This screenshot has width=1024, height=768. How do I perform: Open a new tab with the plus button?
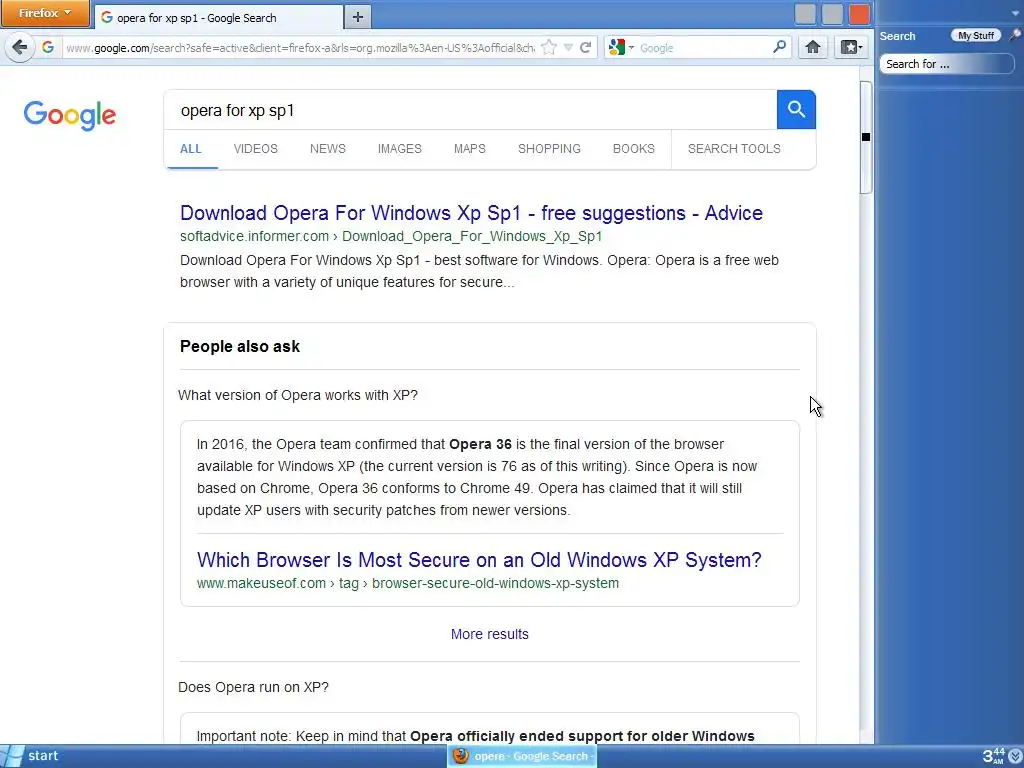(x=357, y=18)
